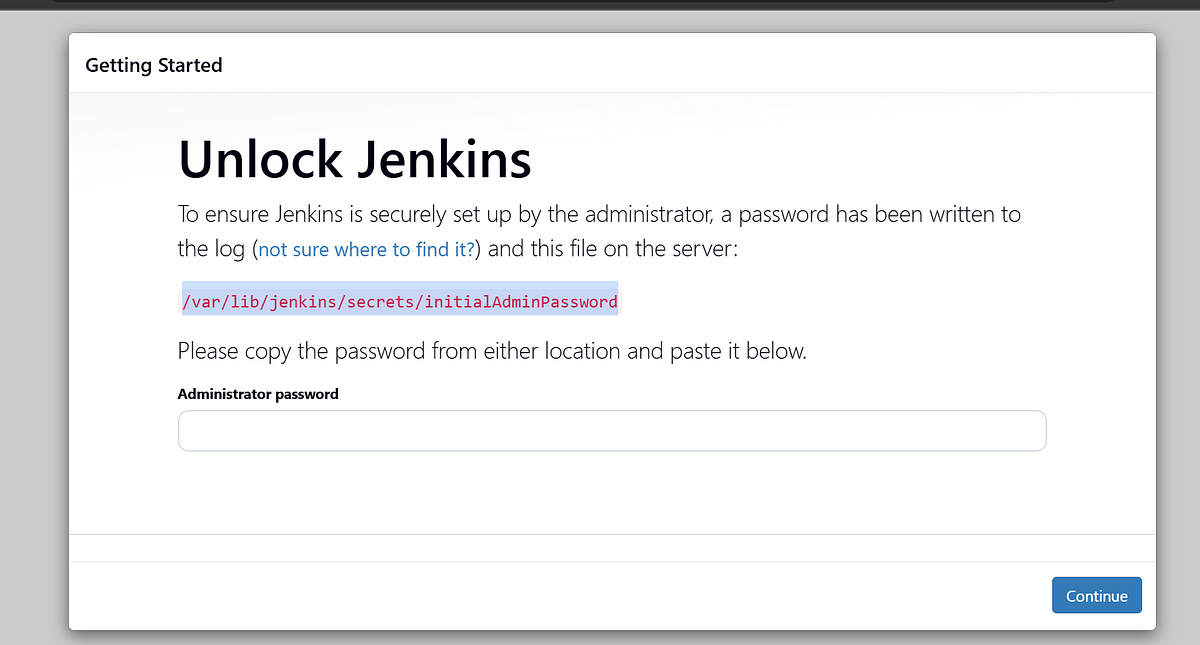Click the 'Administrator password' field label
Screen dimensions: 1200x645
257,394
